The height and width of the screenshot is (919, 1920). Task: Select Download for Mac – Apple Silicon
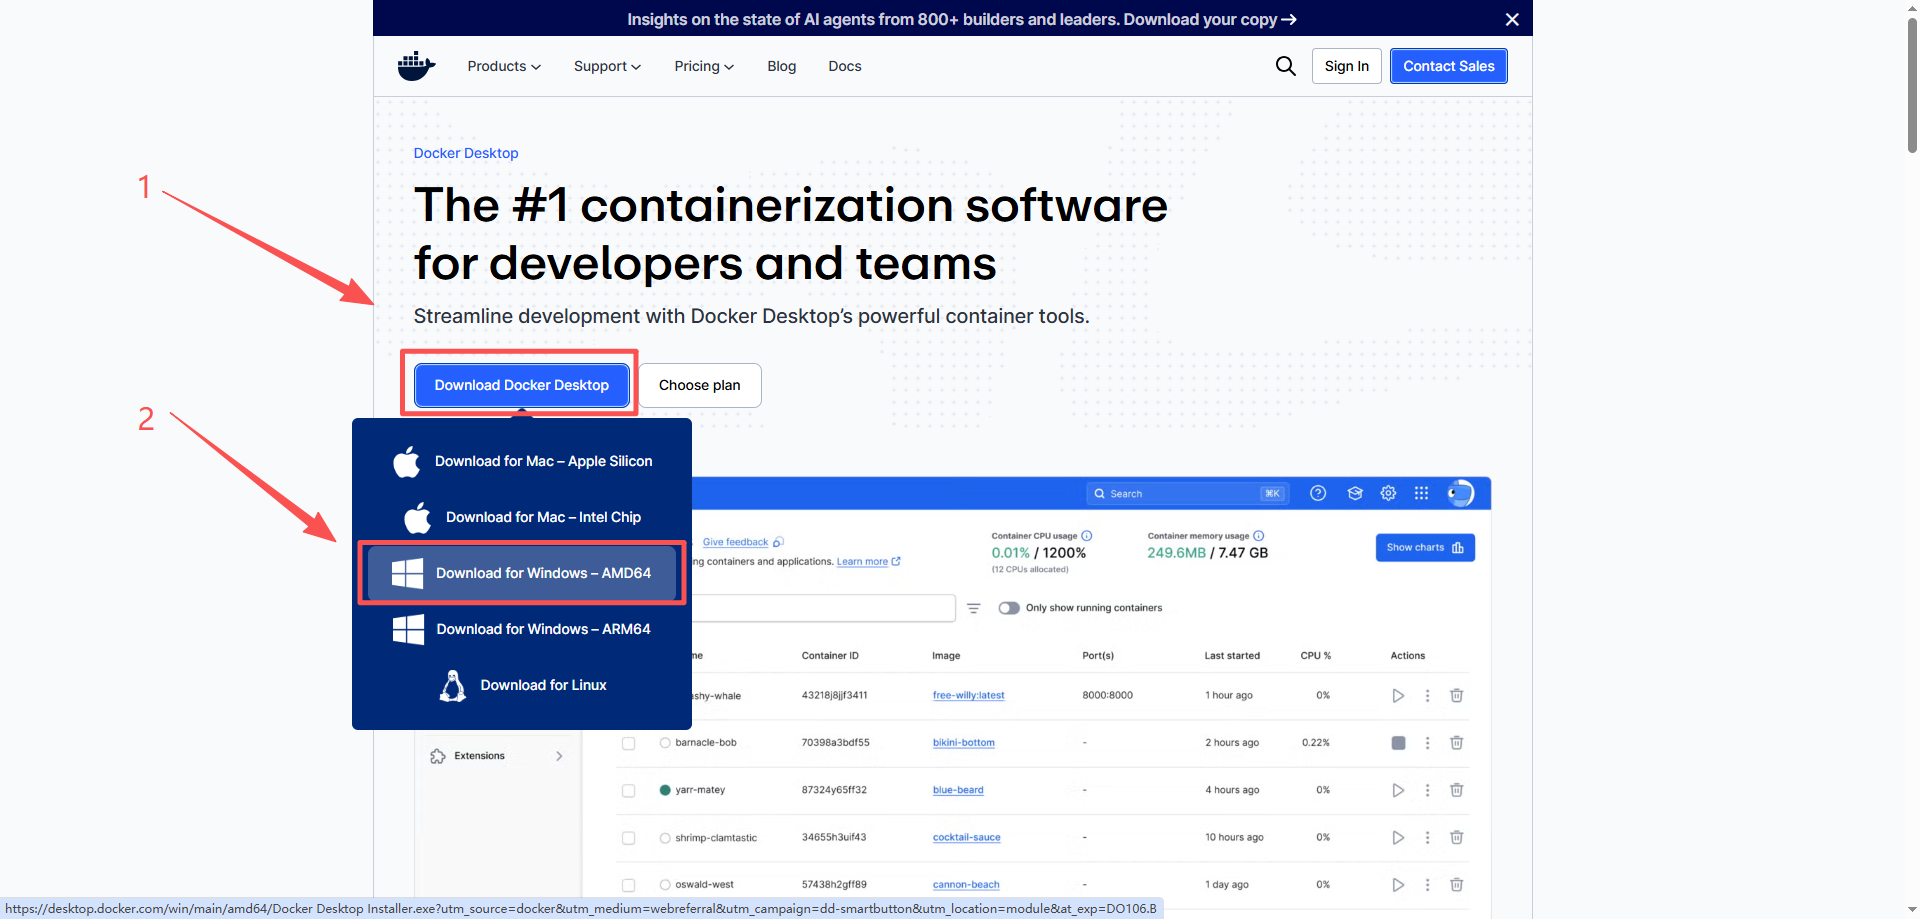[522, 461]
